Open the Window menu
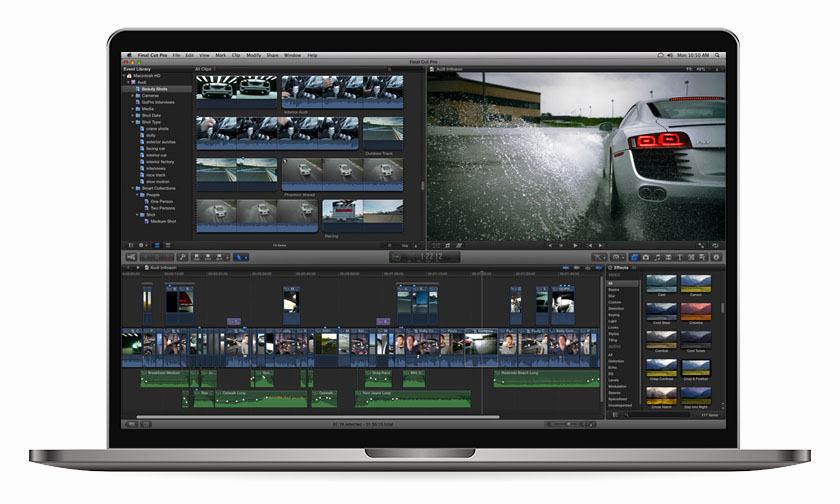 [x=292, y=55]
